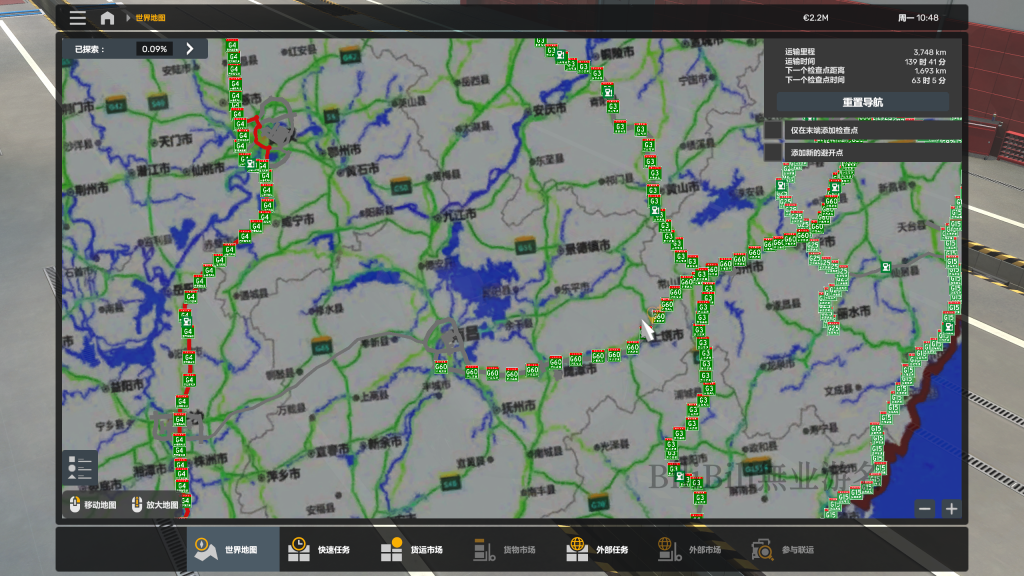Enable 仅在末端添加检查点 checkbox

pos(773,130)
